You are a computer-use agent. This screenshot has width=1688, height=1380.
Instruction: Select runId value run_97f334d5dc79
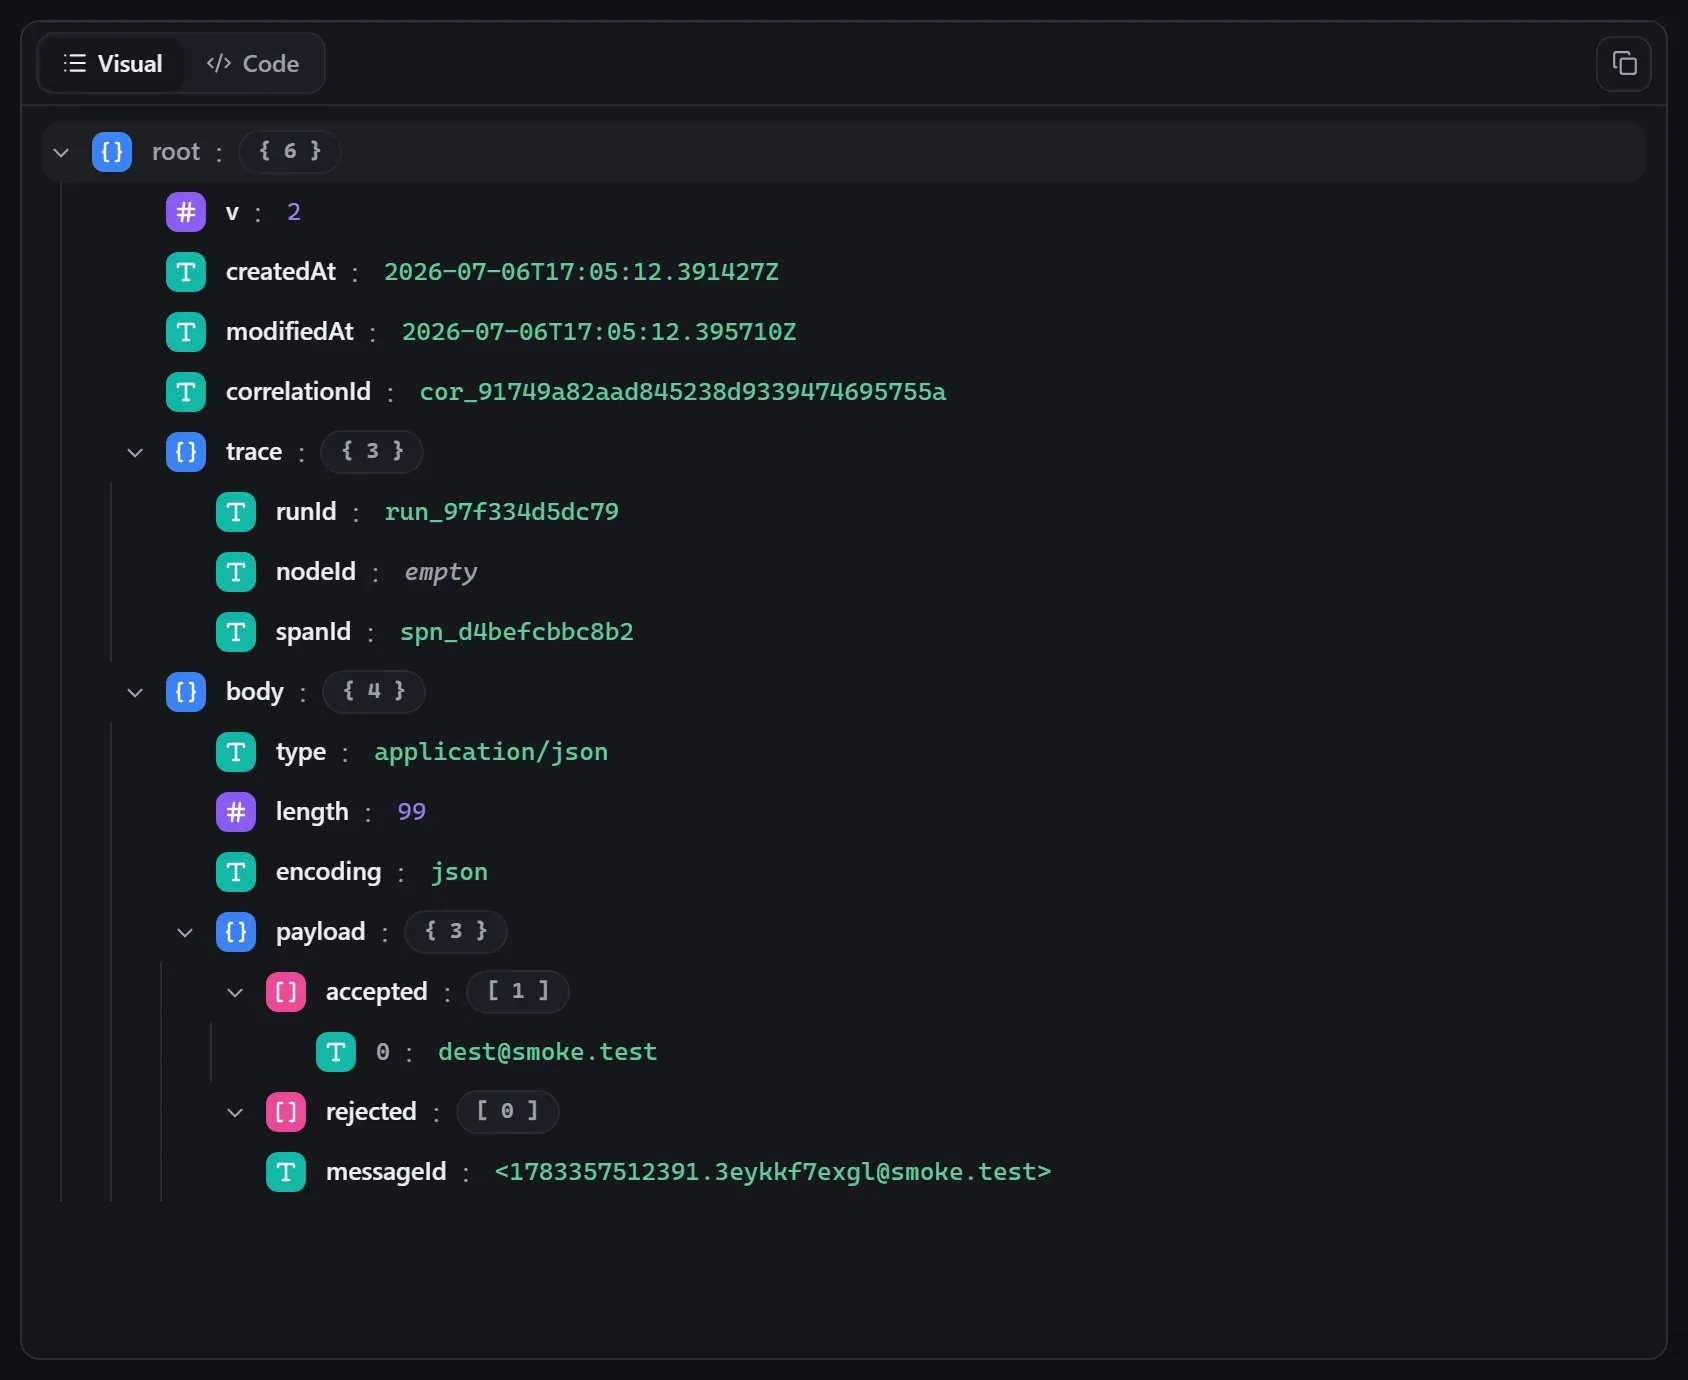pos(502,512)
